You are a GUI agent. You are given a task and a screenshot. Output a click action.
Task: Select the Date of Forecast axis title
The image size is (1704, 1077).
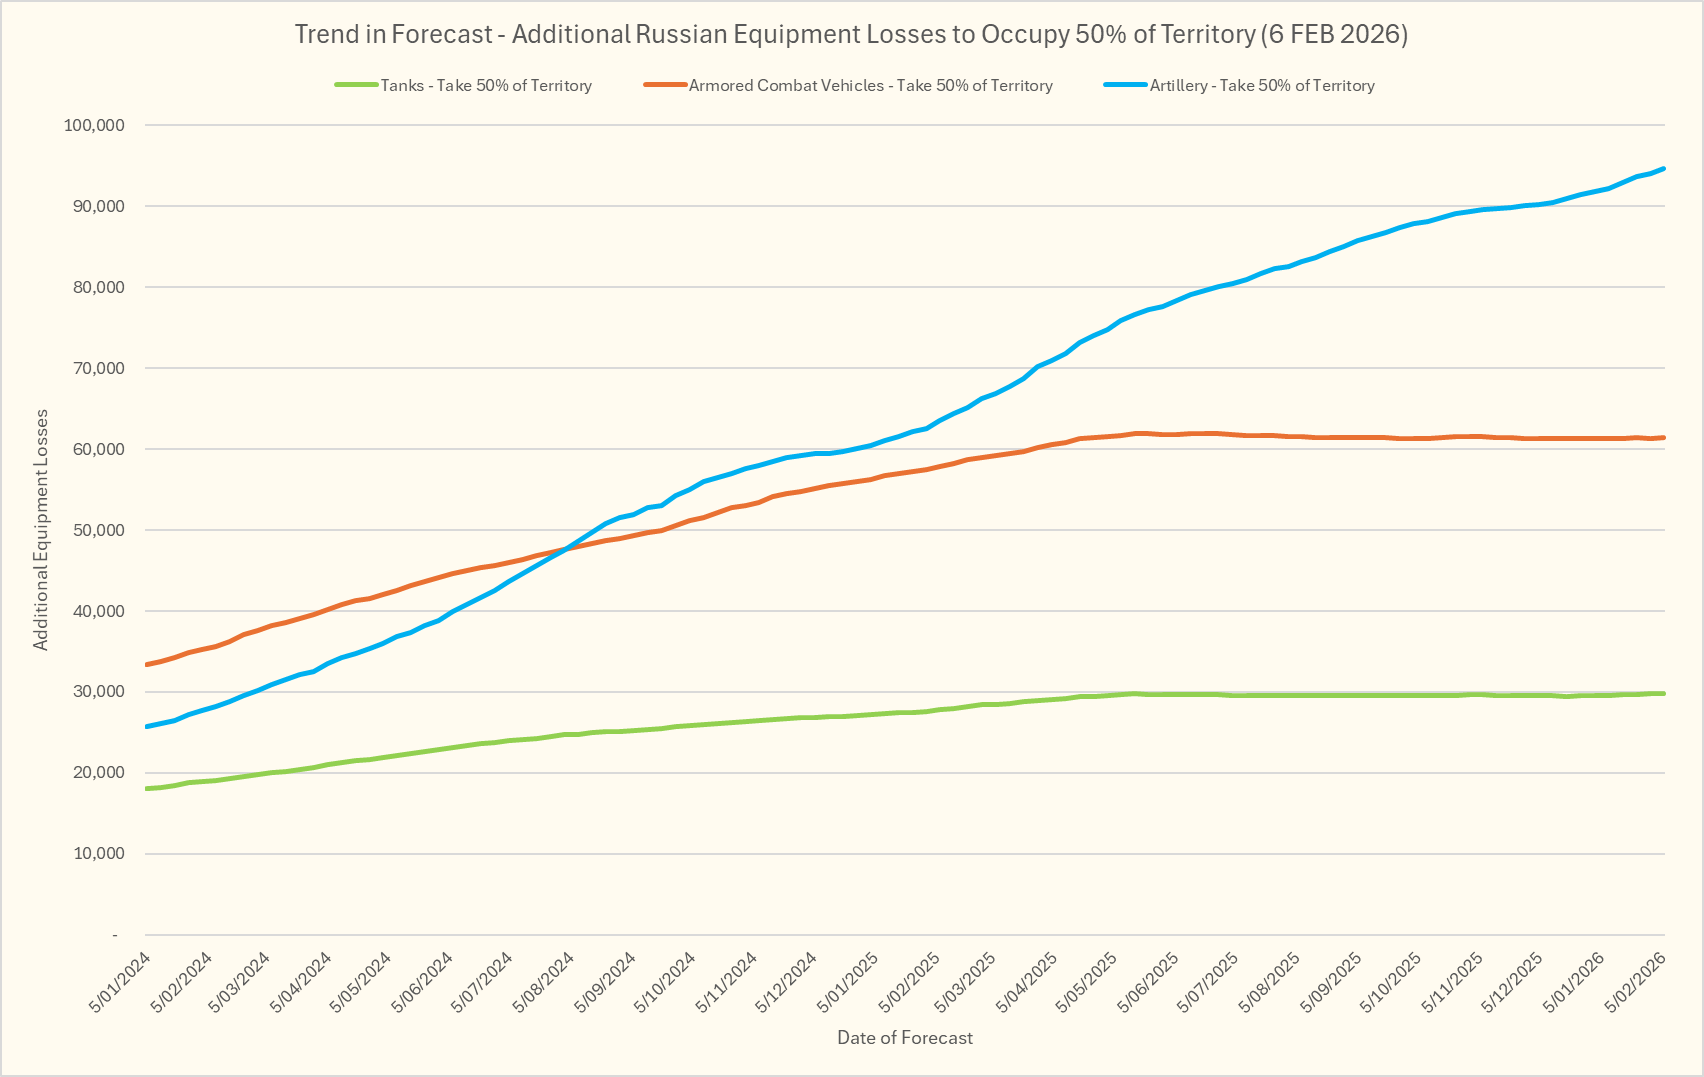[904, 1038]
